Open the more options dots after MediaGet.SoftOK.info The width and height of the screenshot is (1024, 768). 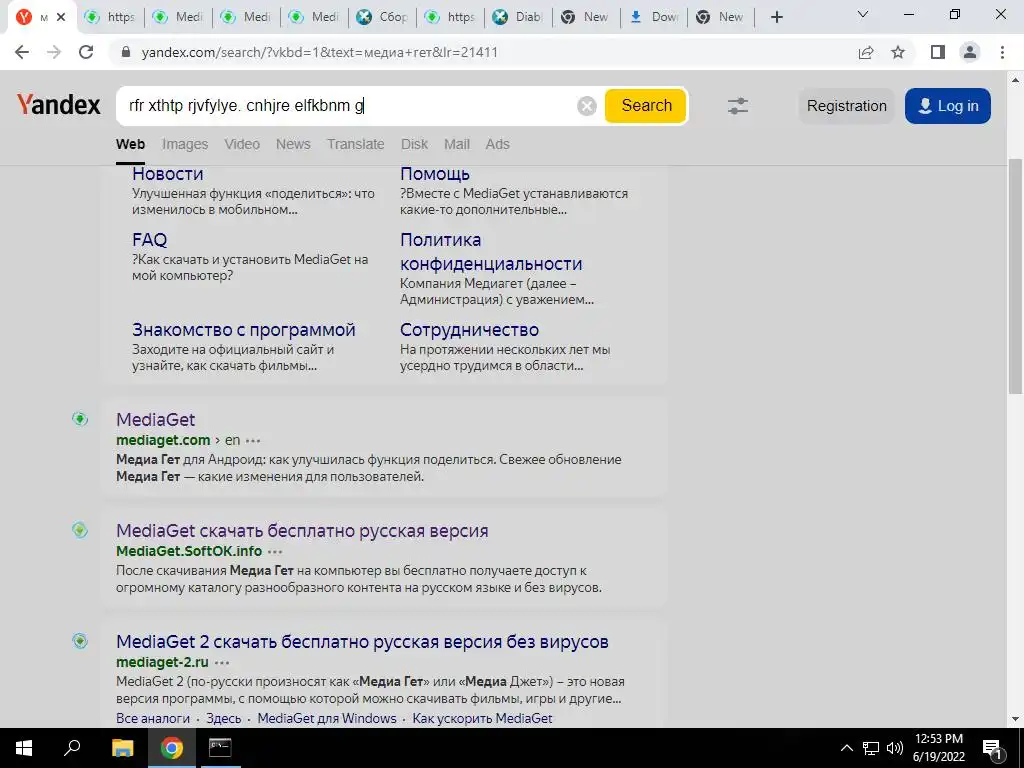coord(276,552)
